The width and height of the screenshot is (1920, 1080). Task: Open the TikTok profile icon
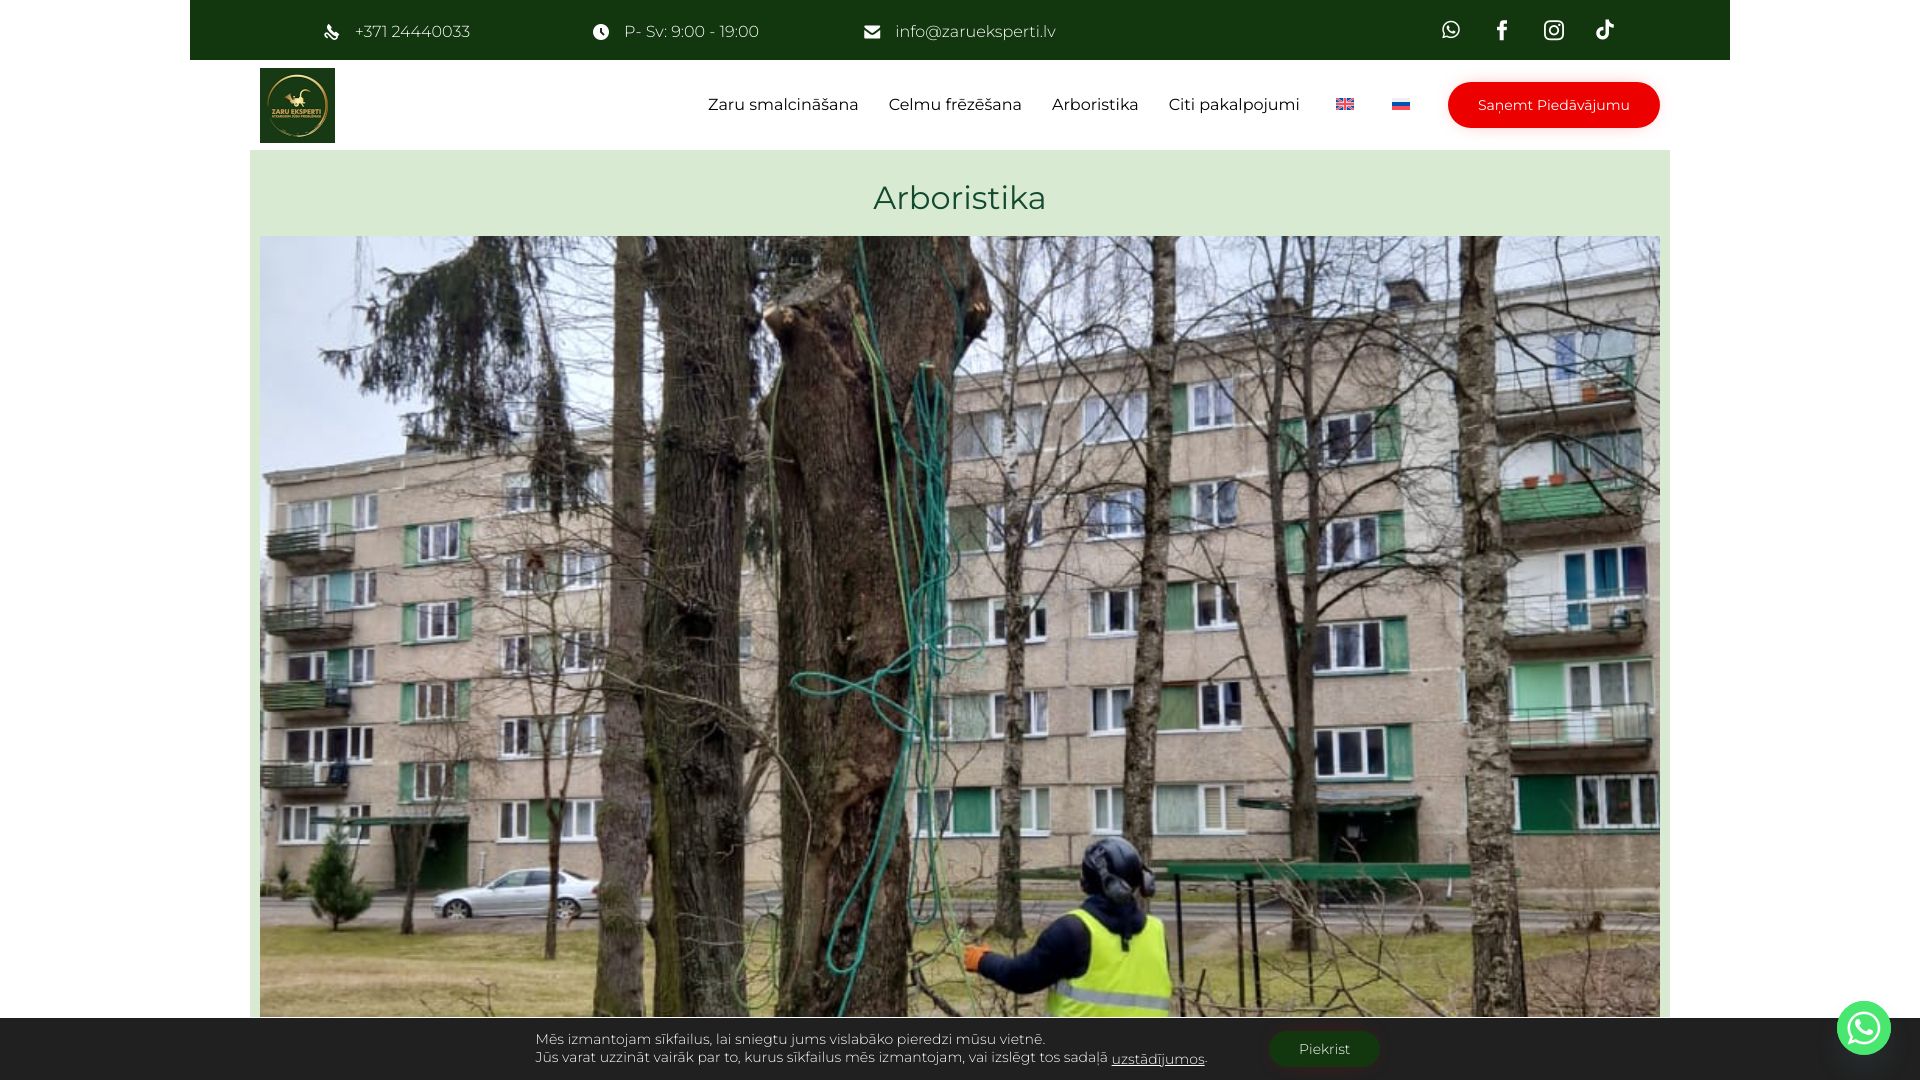coord(1604,30)
